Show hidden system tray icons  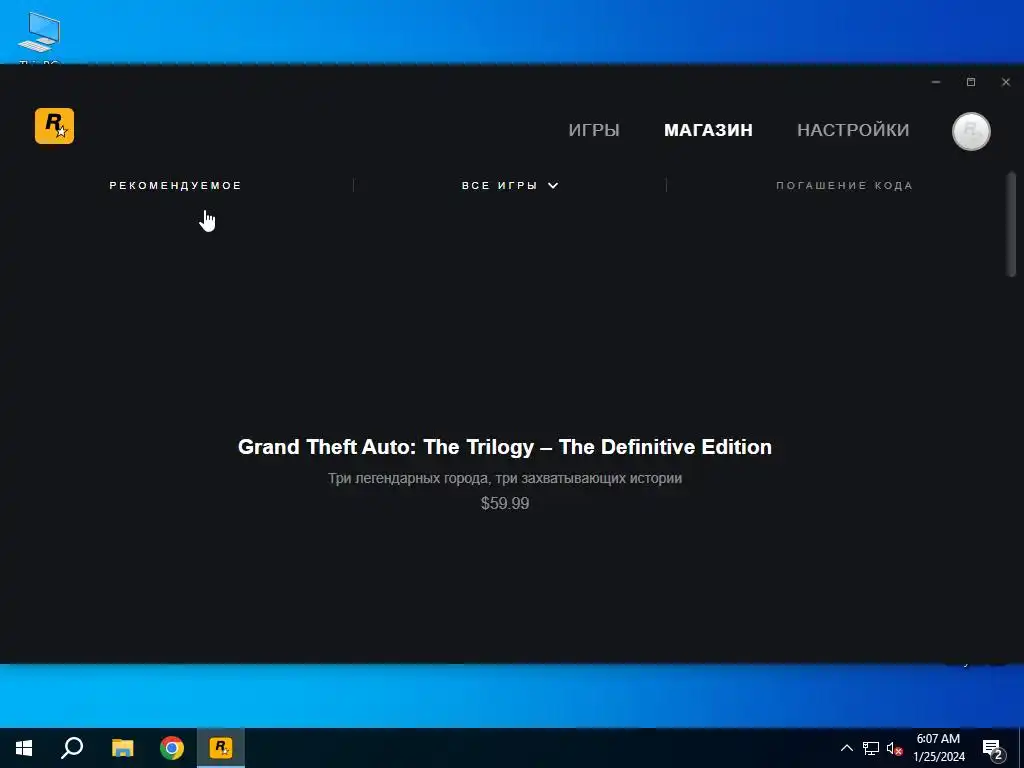[846, 748]
